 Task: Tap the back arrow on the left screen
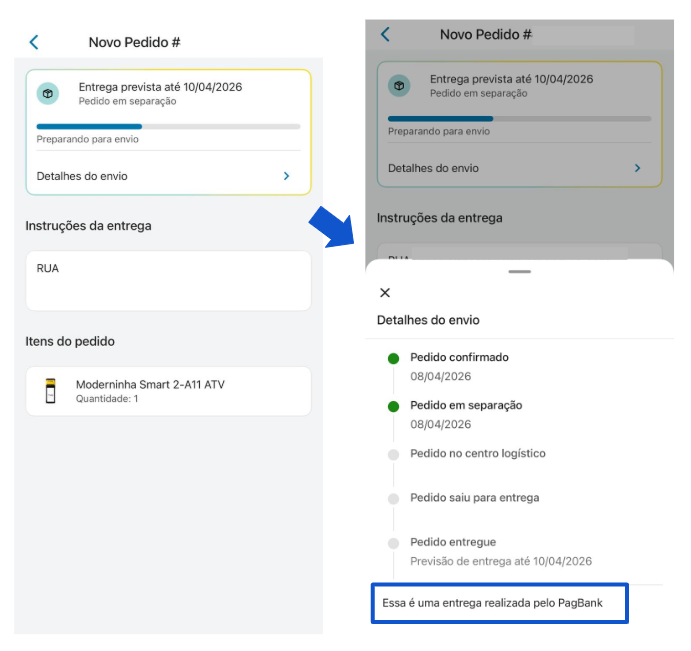point(34,42)
